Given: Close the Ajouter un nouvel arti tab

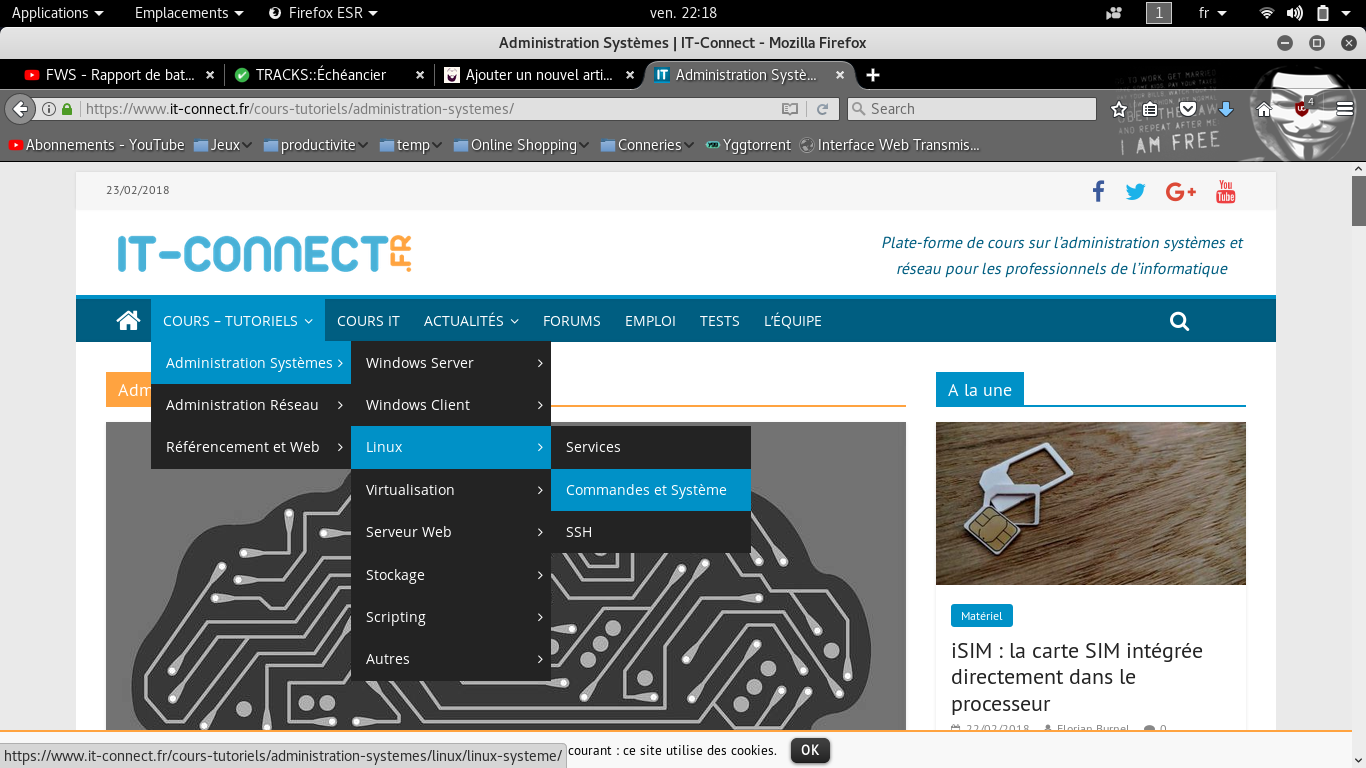Looking at the screenshot, I should click(x=630, y=75).
